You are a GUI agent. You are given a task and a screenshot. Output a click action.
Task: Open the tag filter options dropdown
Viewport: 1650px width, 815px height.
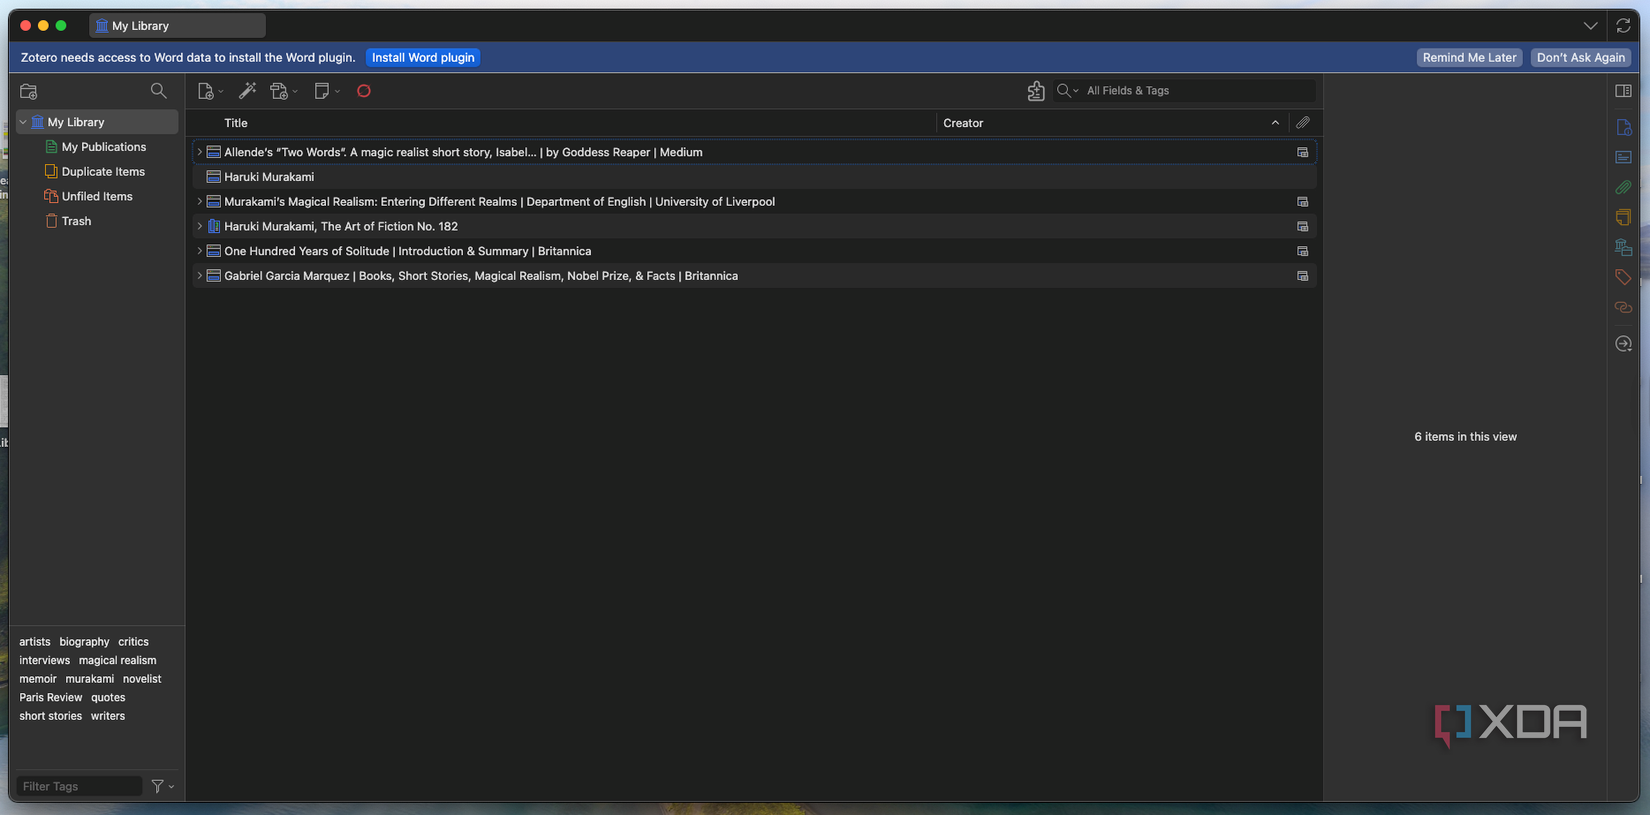click(163, 787)
